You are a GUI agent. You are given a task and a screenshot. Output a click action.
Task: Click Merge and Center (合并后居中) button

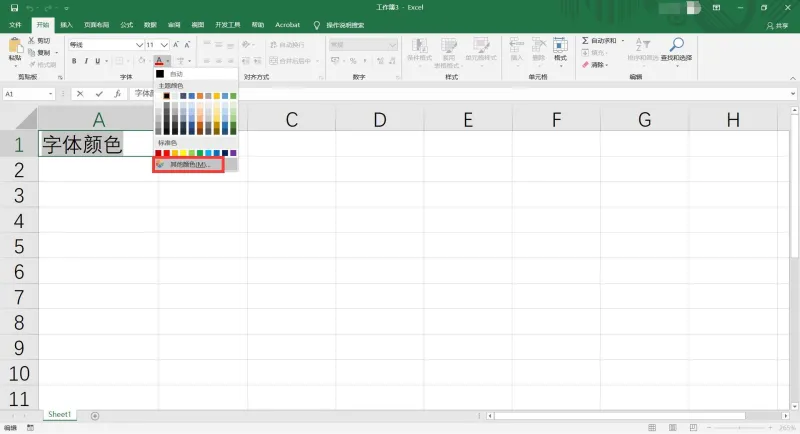[291, 61]
